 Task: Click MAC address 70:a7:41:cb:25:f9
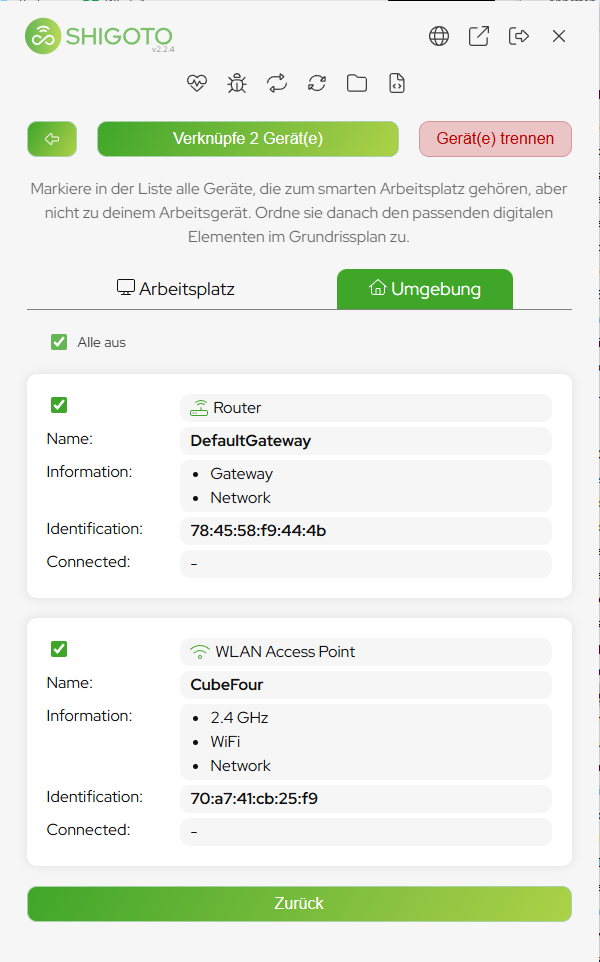254,799
